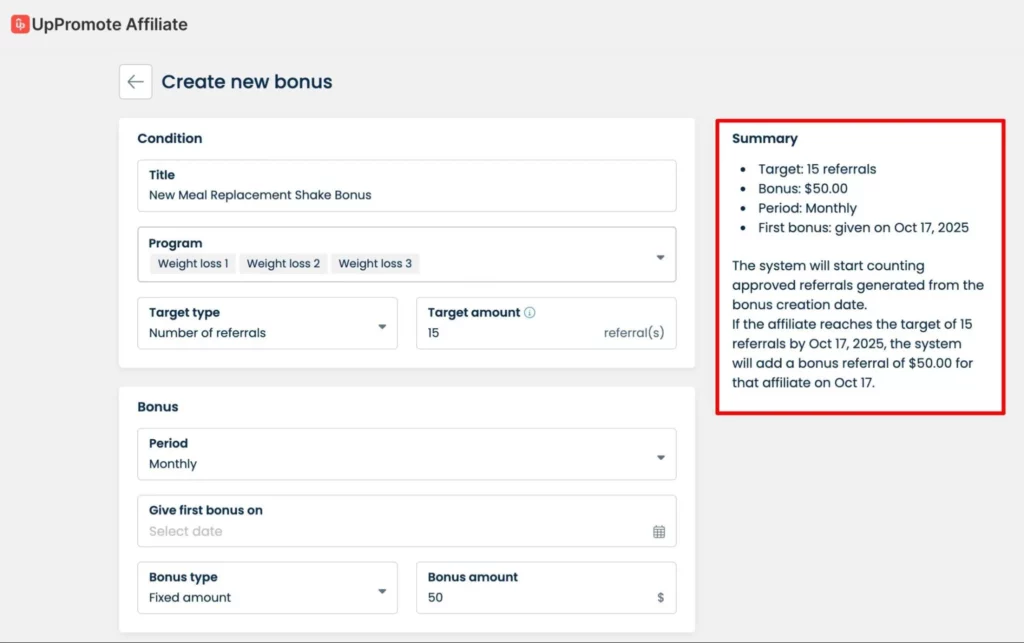Open the calendar icon in date field
1024x643 pixels.
click(659, 532)
